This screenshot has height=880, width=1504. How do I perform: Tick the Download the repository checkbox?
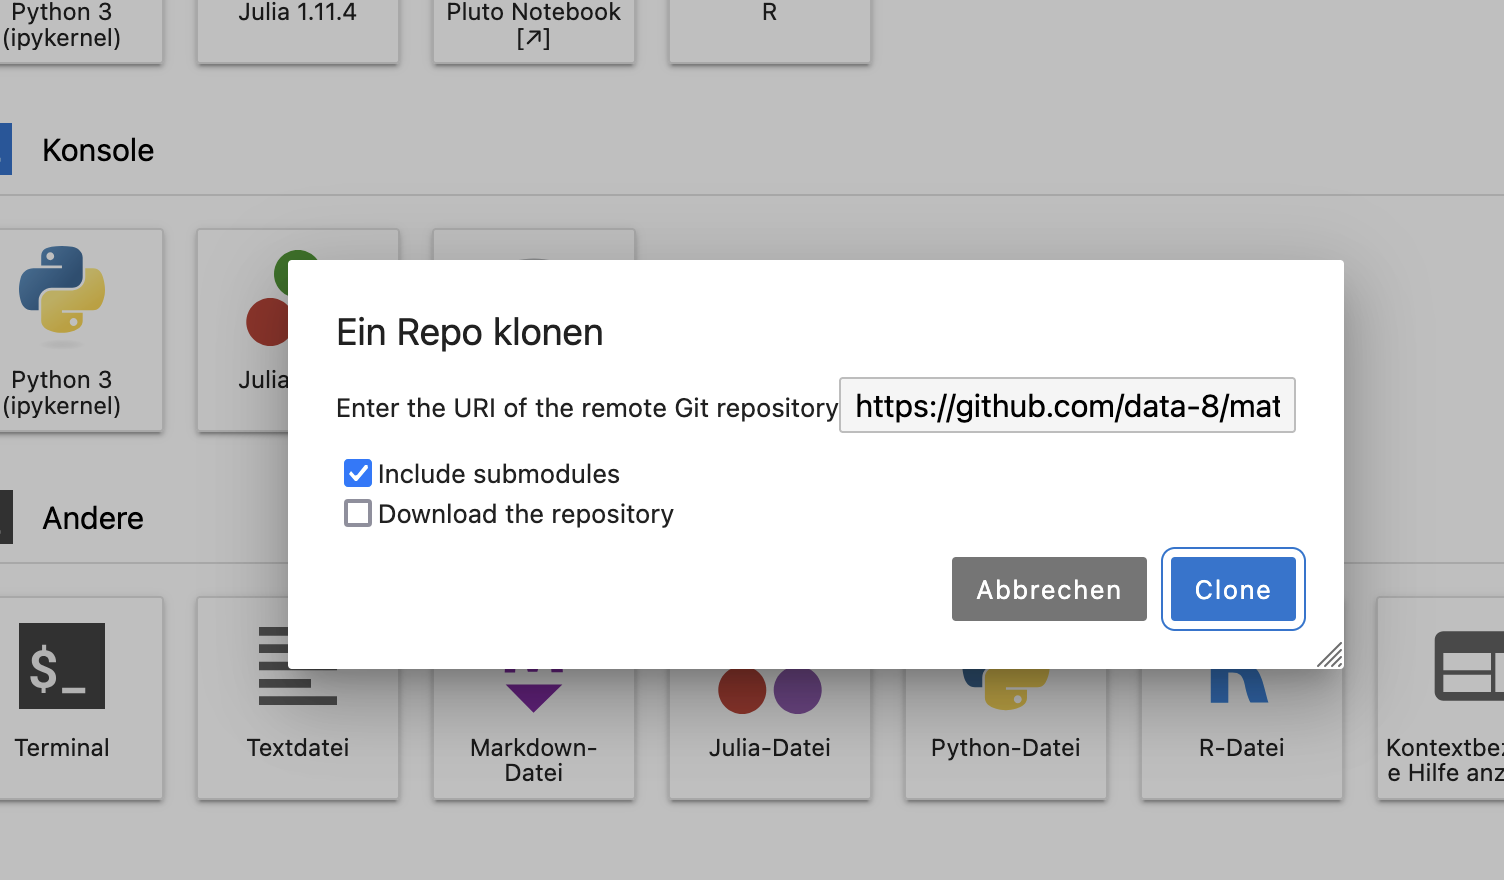tap(358, 513)
